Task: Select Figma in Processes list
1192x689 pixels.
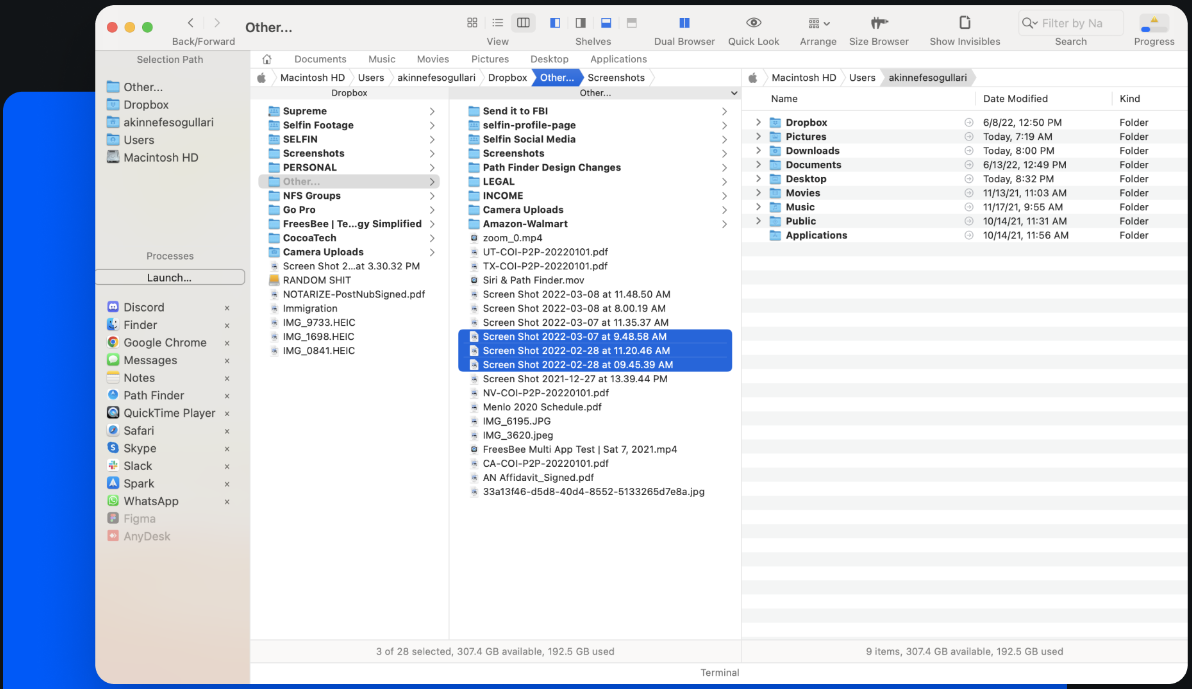Action: coord(132,519)
